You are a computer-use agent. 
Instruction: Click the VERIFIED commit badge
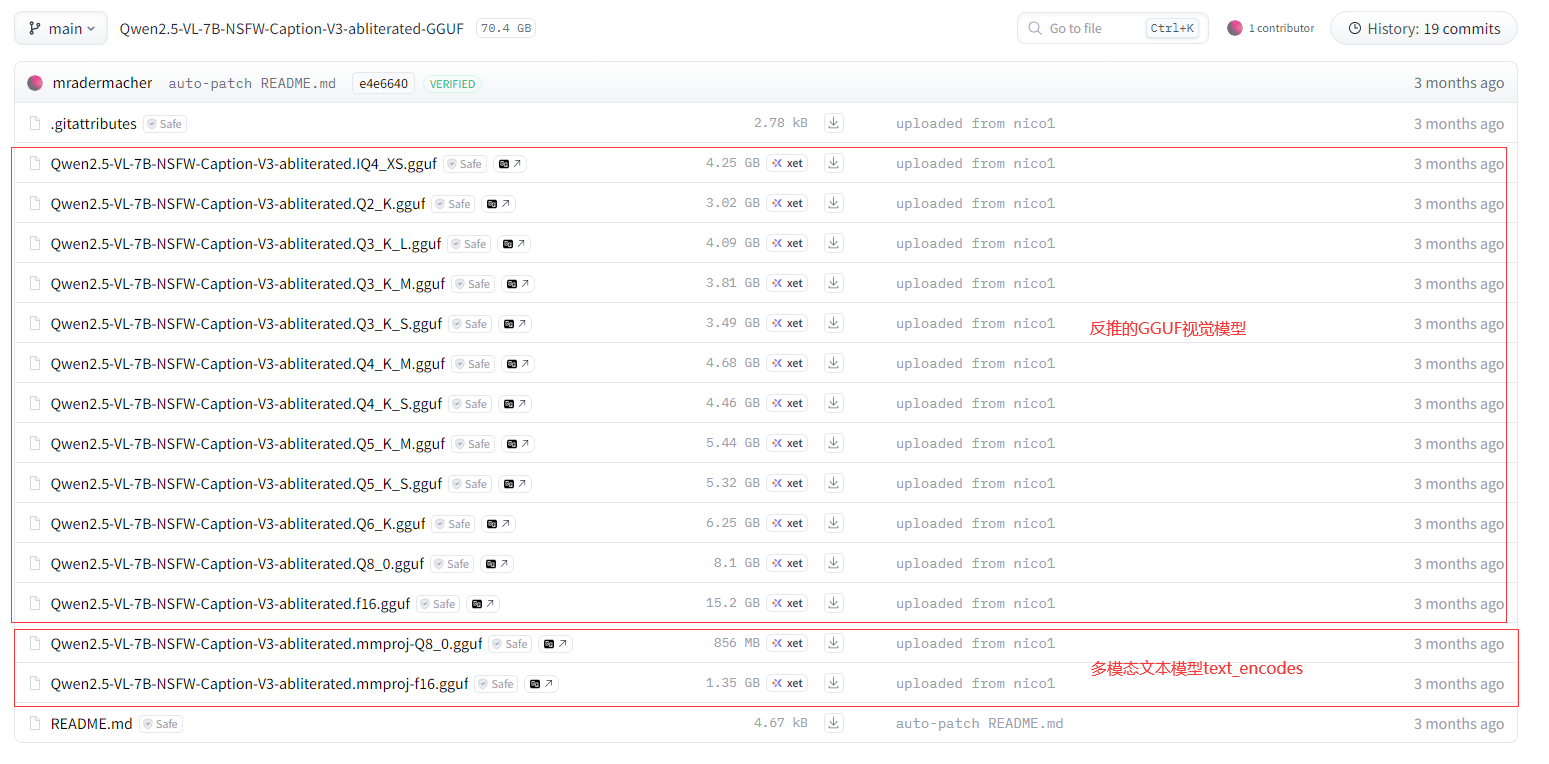(452, 84)
